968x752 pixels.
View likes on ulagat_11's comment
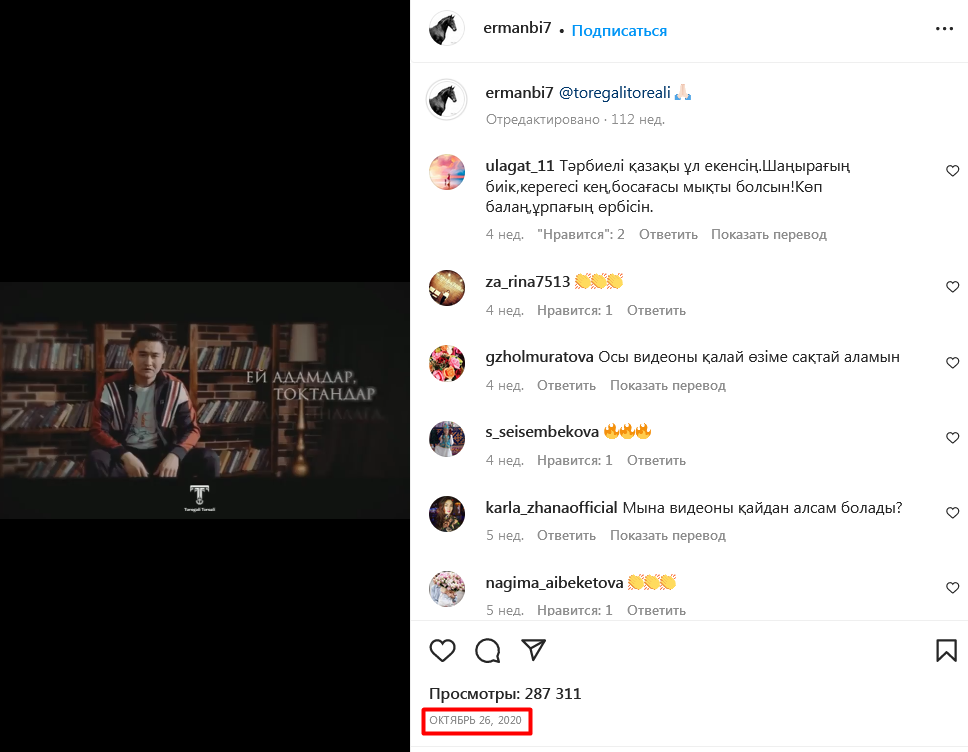pyautogui.click(x=581, y=234)
